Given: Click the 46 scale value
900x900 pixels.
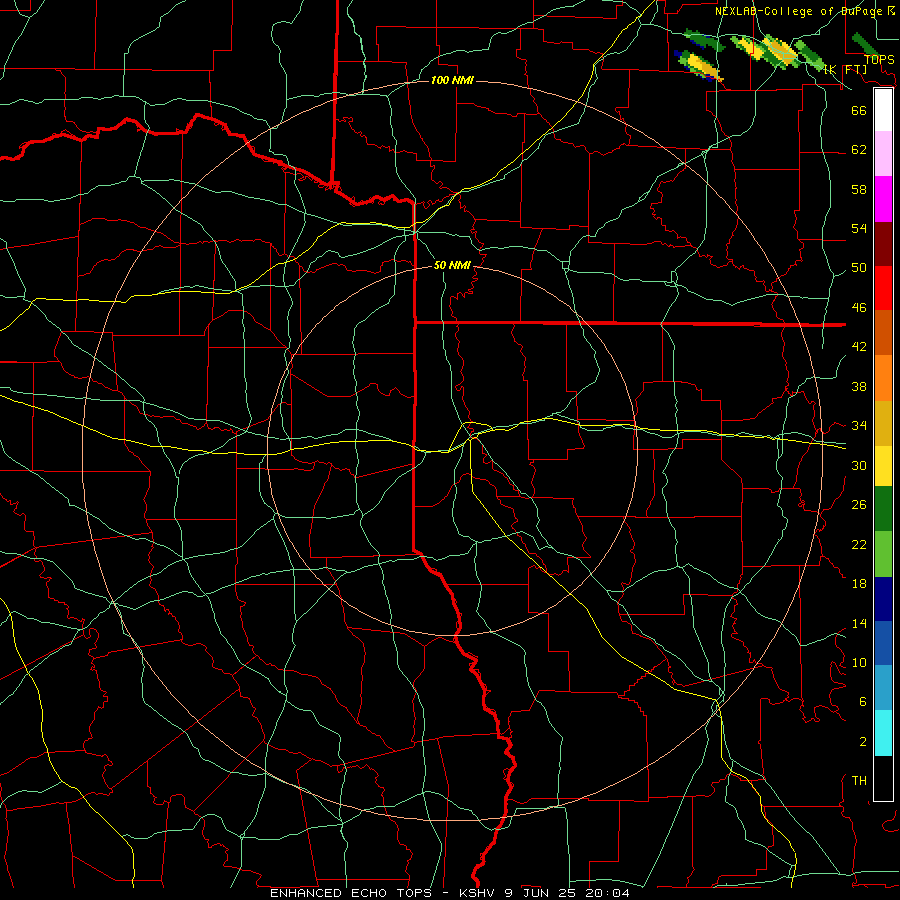Looking at the screenshot, I should pos(859,308).
